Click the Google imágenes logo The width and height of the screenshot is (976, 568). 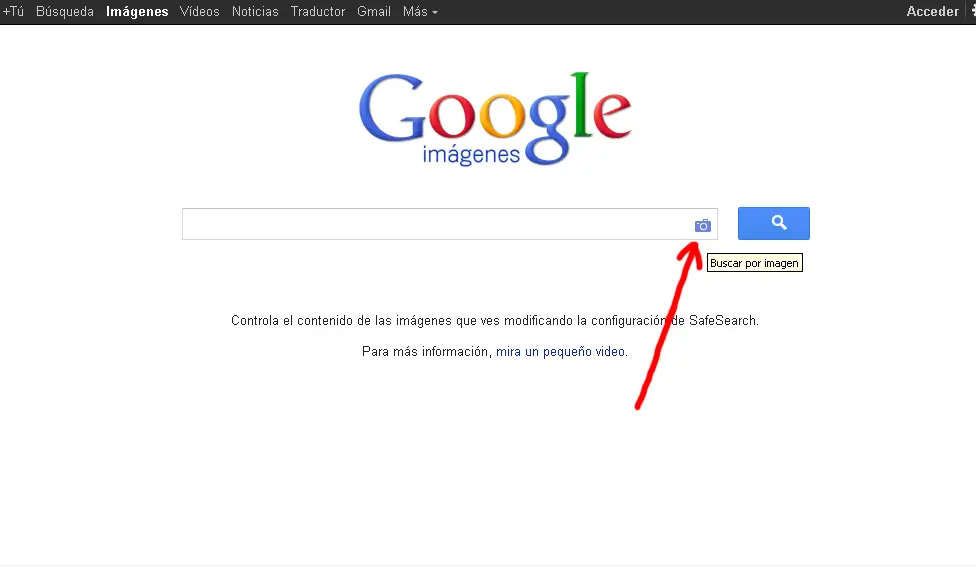pos(495,118)
